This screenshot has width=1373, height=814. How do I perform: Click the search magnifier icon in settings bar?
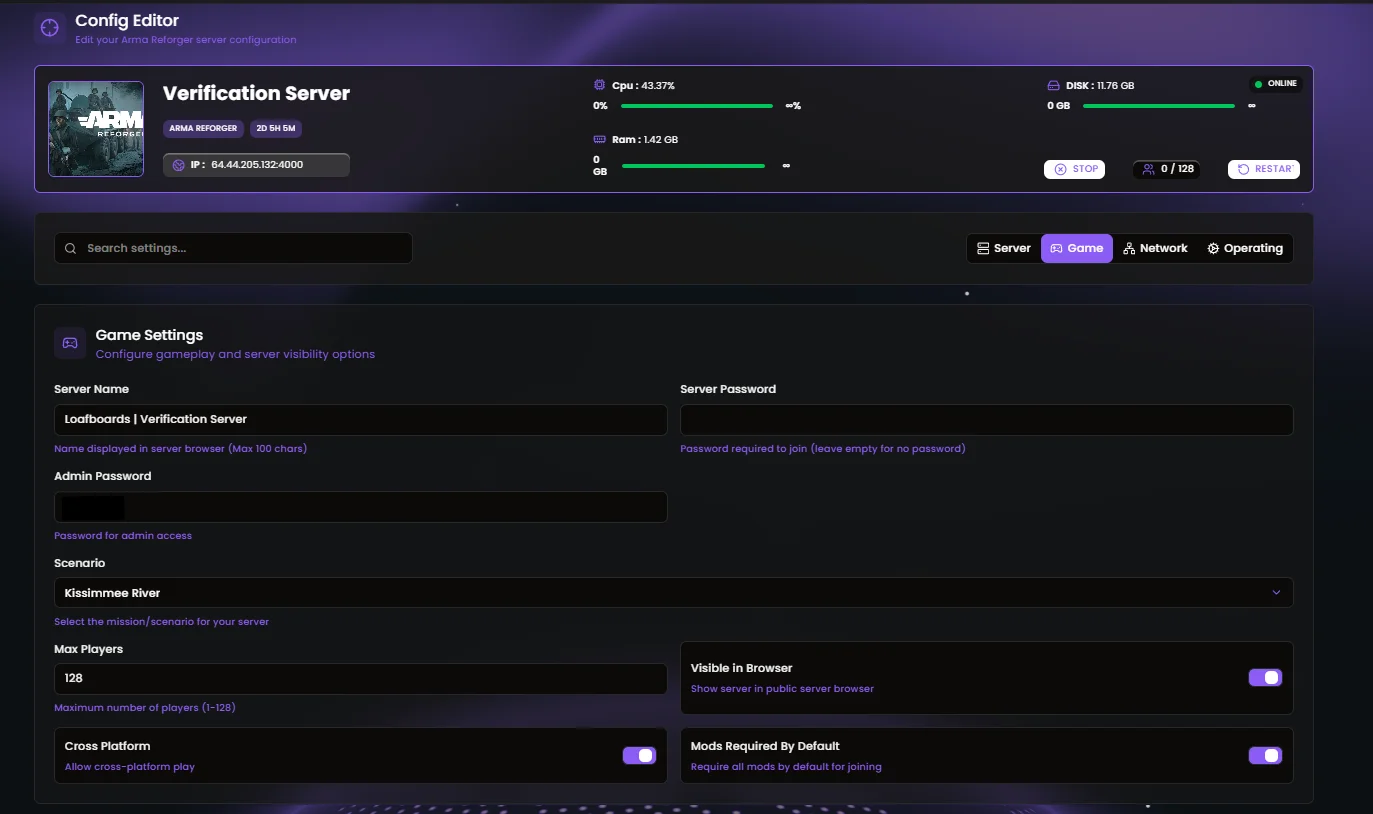pos(70,248)
